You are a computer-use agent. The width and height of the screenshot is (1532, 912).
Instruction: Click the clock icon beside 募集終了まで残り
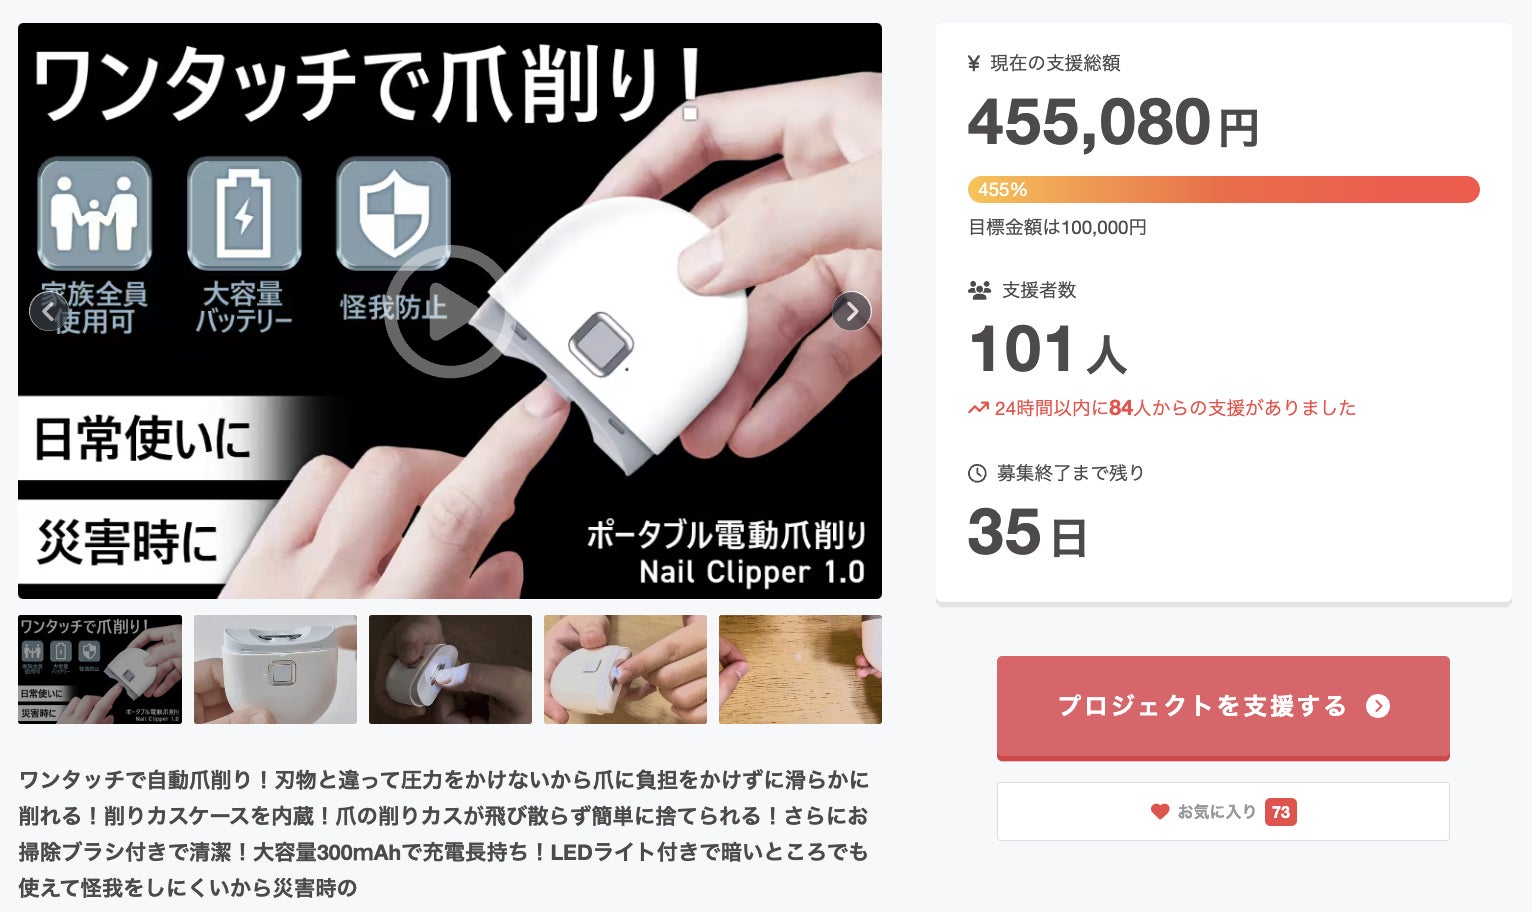click(977, 473)
